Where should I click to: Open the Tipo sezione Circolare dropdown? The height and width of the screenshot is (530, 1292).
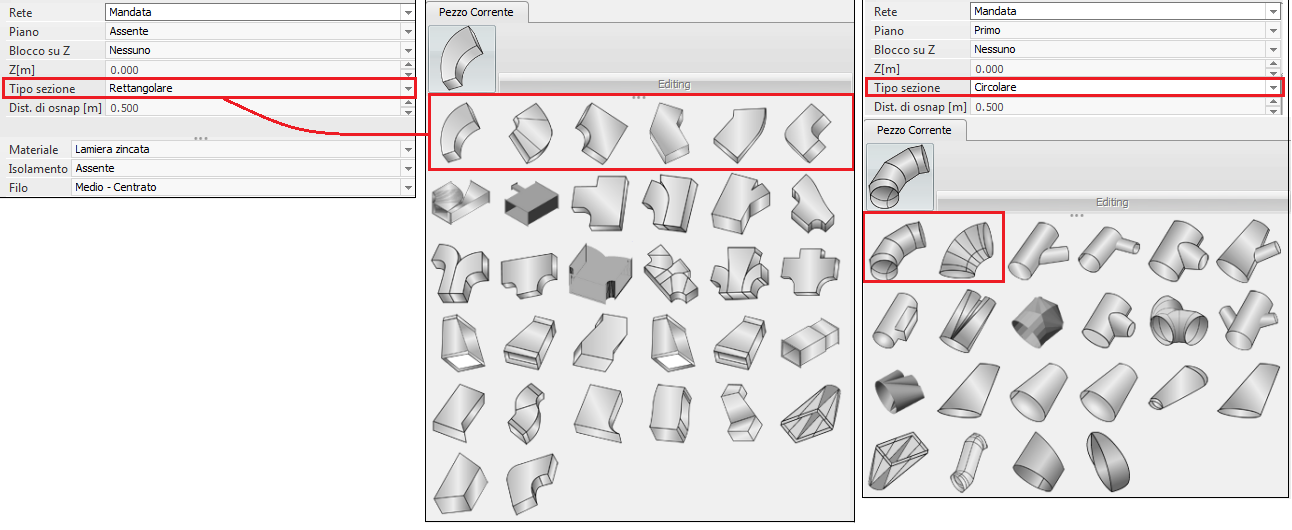pyautogui.click(x=1273, y=88)
